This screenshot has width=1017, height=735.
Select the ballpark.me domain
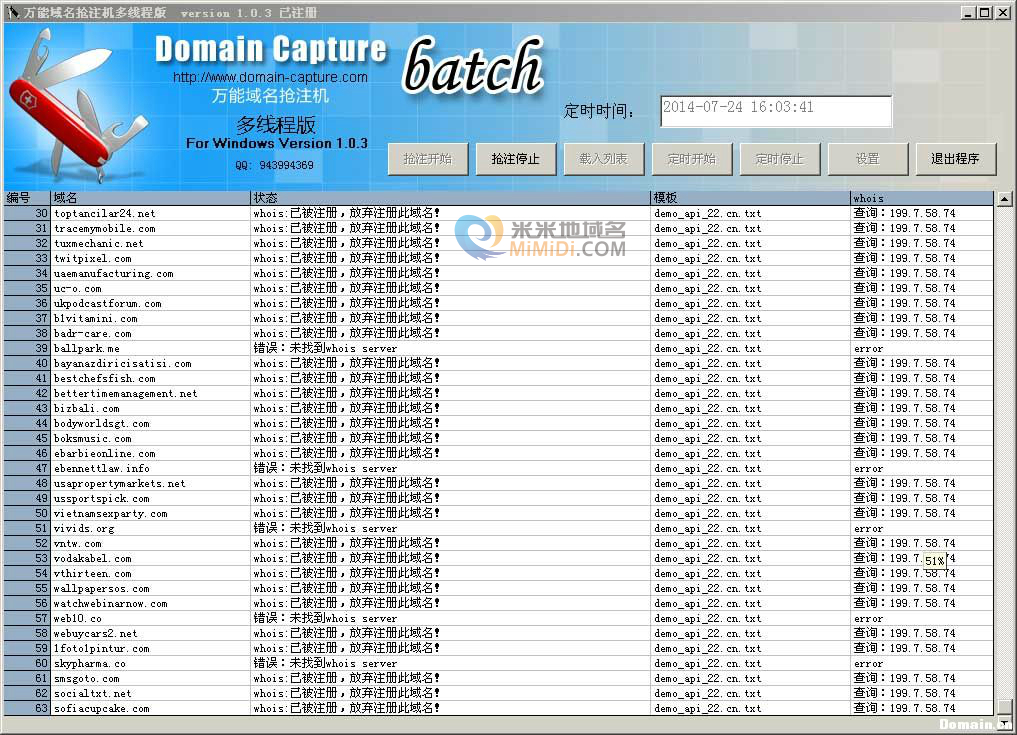click(87, 348)
